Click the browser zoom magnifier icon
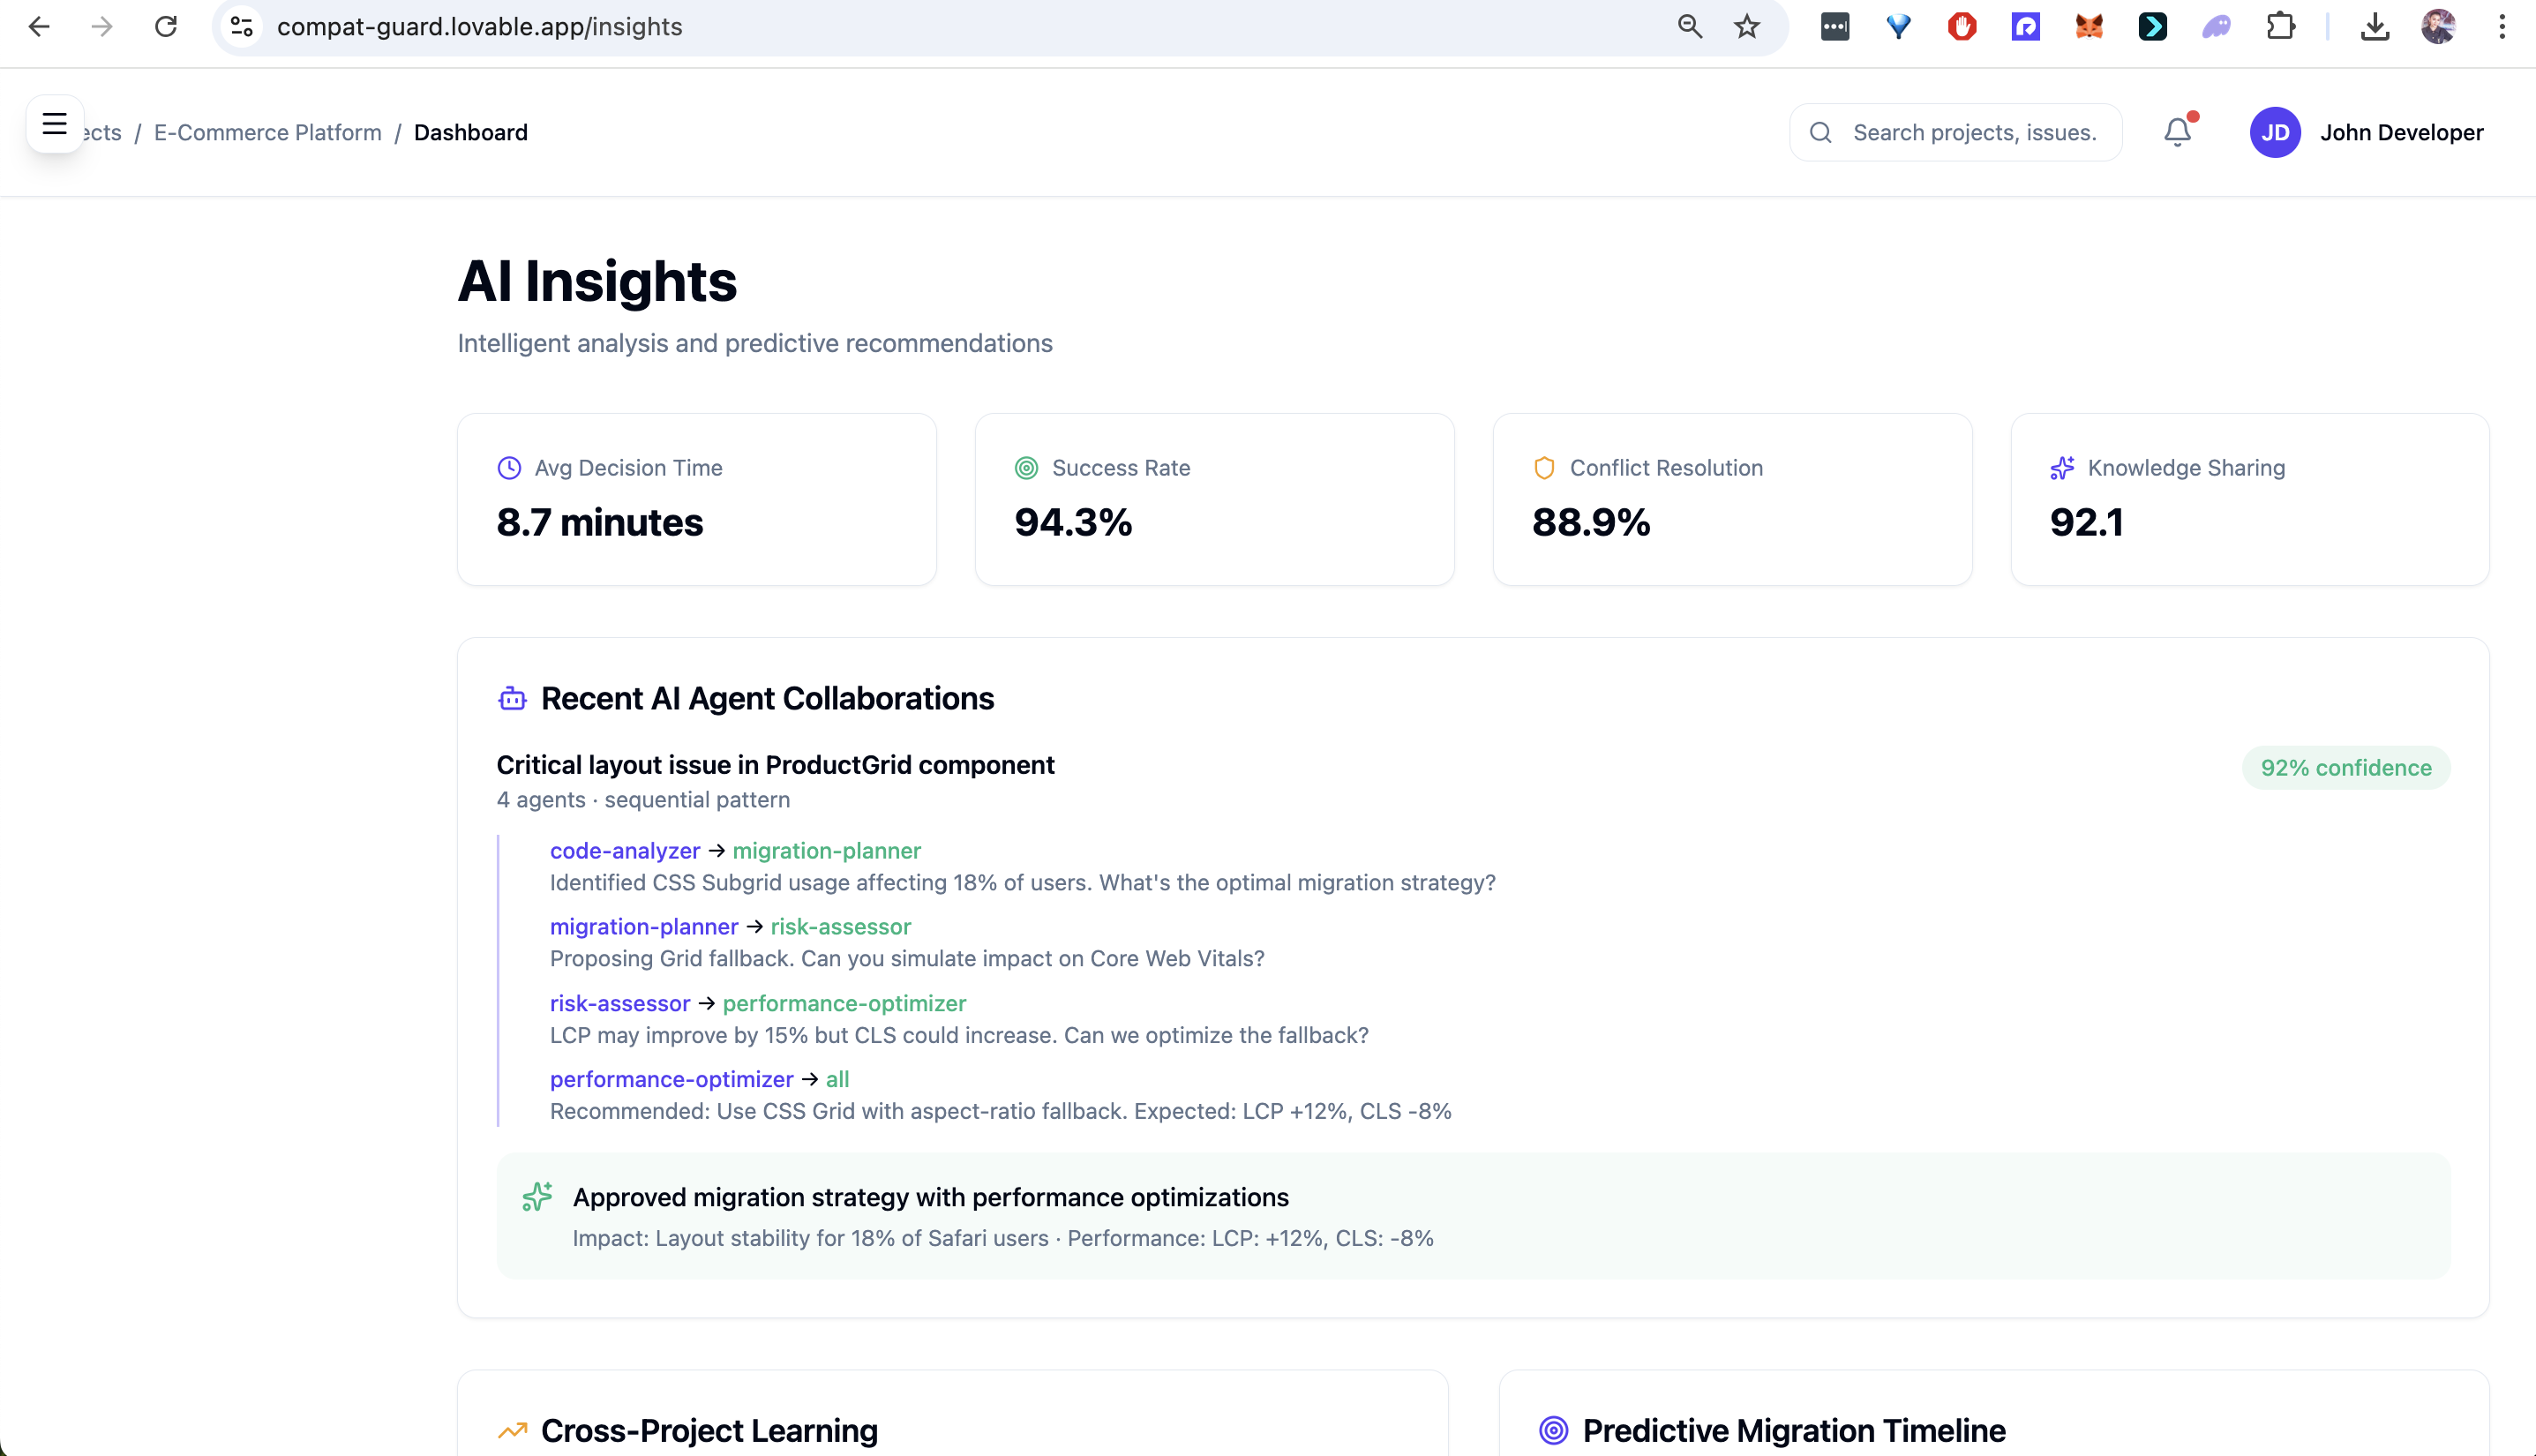This screenshot has height=1456, width=2536. coord(1689,27)
